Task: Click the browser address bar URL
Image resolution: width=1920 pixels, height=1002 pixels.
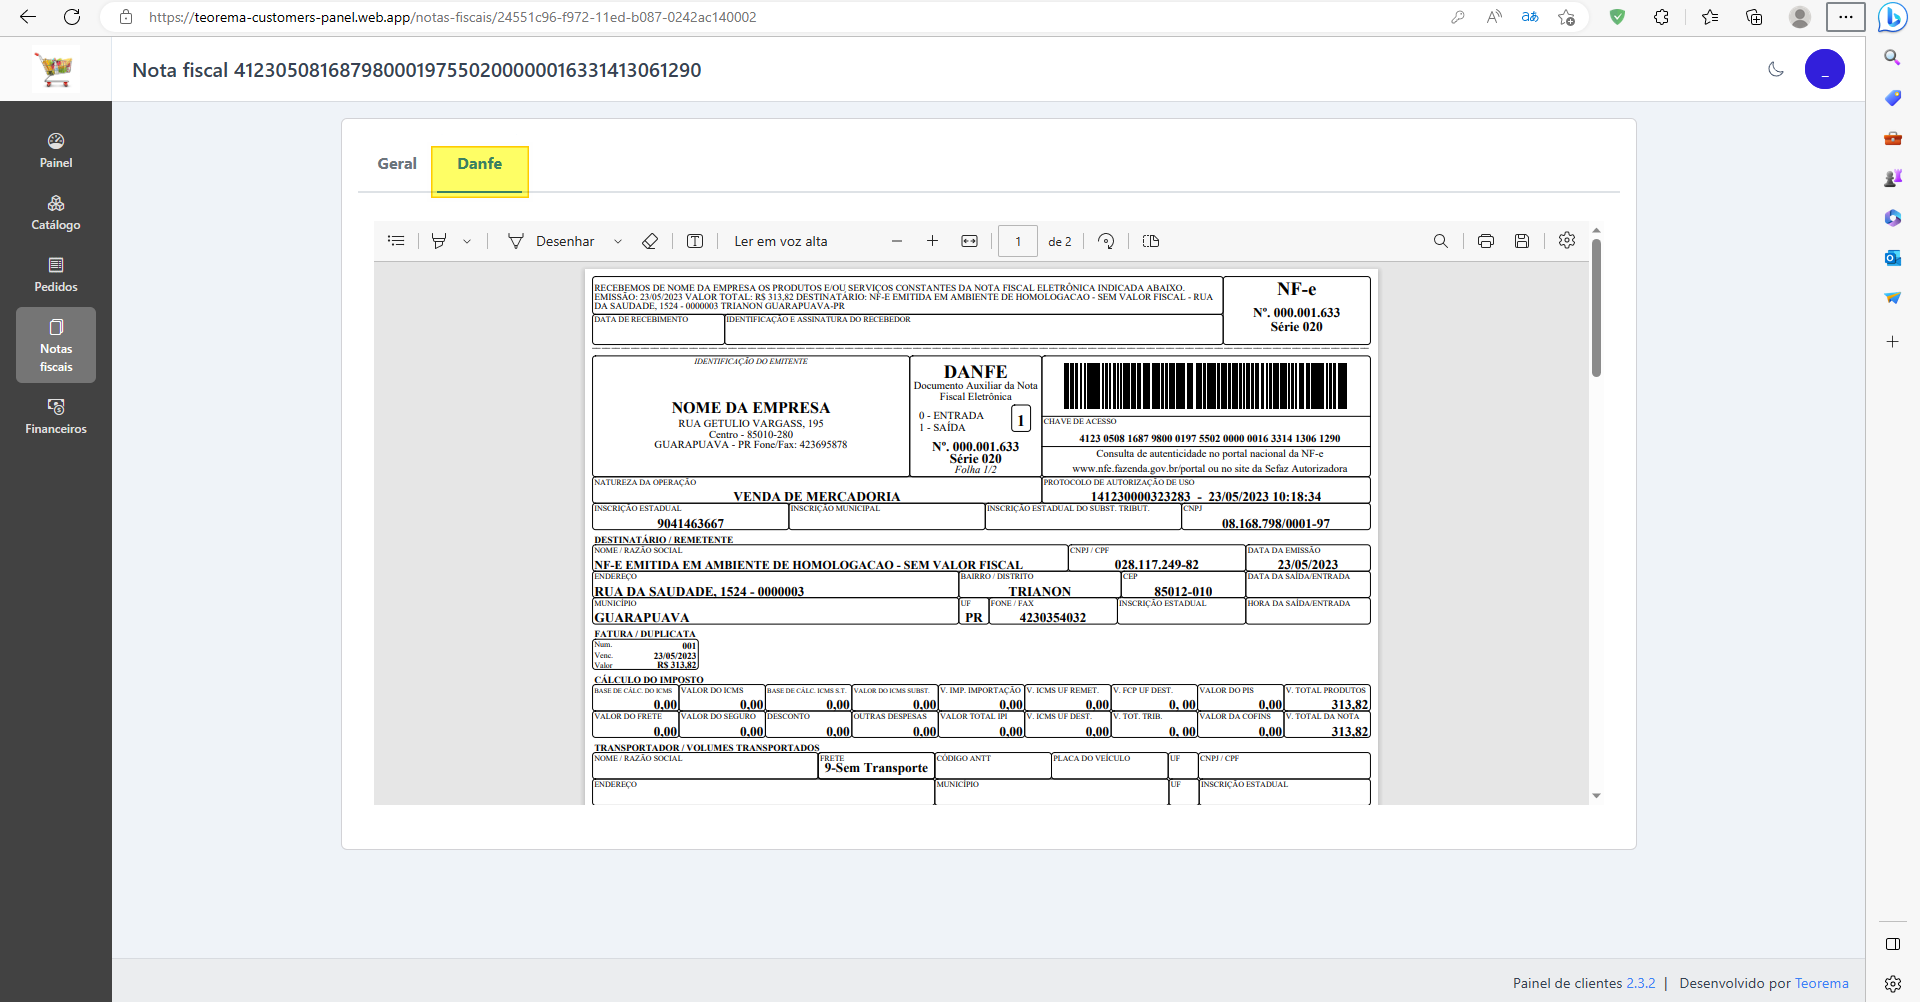Action: pos(452,17)
